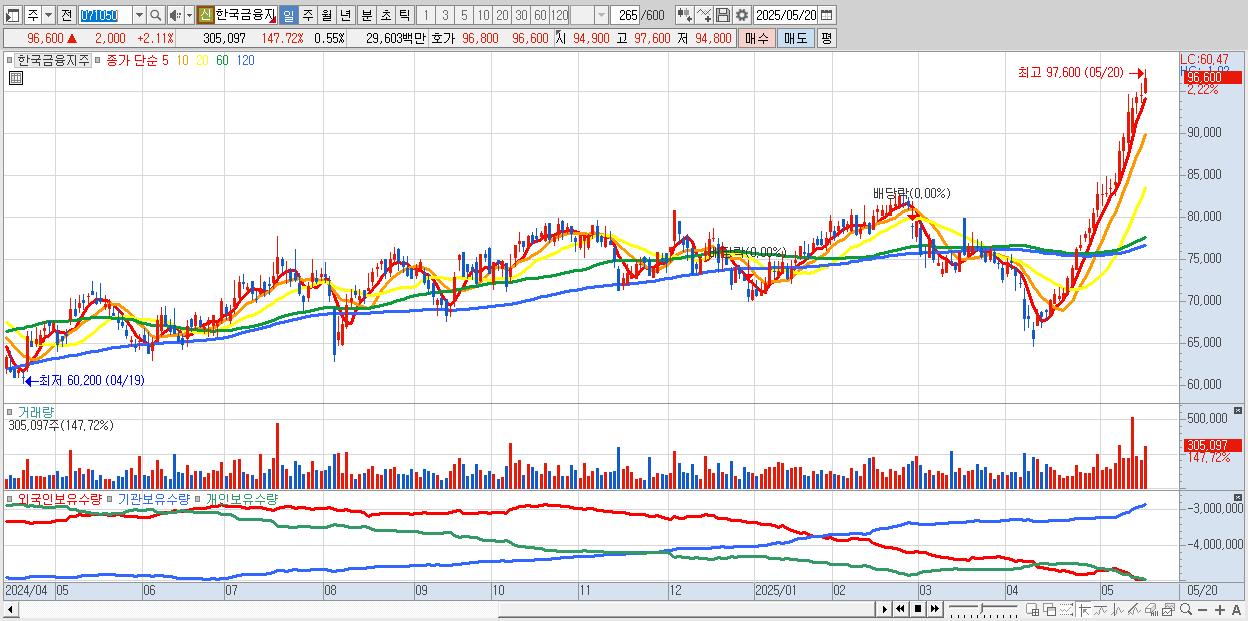Click the plus zoom-in icon at bottom right
The width and height of the screenshot is (1248, 621).
point(1220,609)
